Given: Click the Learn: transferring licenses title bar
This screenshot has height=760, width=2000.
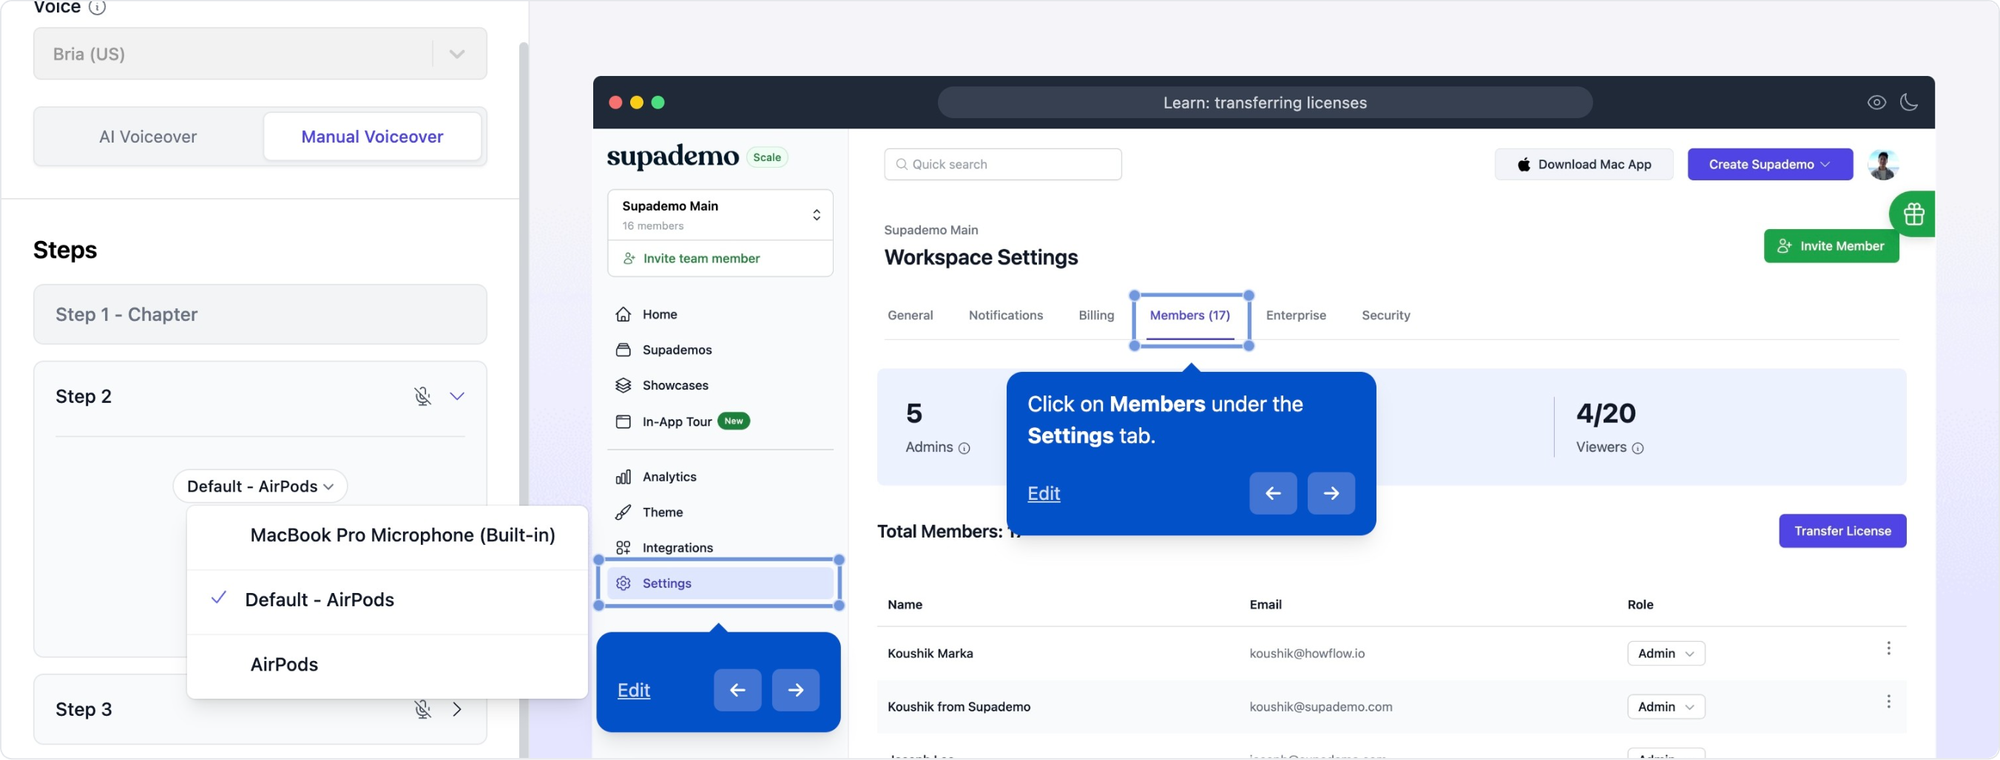Looking at the screenshot, I should 1265,102.
